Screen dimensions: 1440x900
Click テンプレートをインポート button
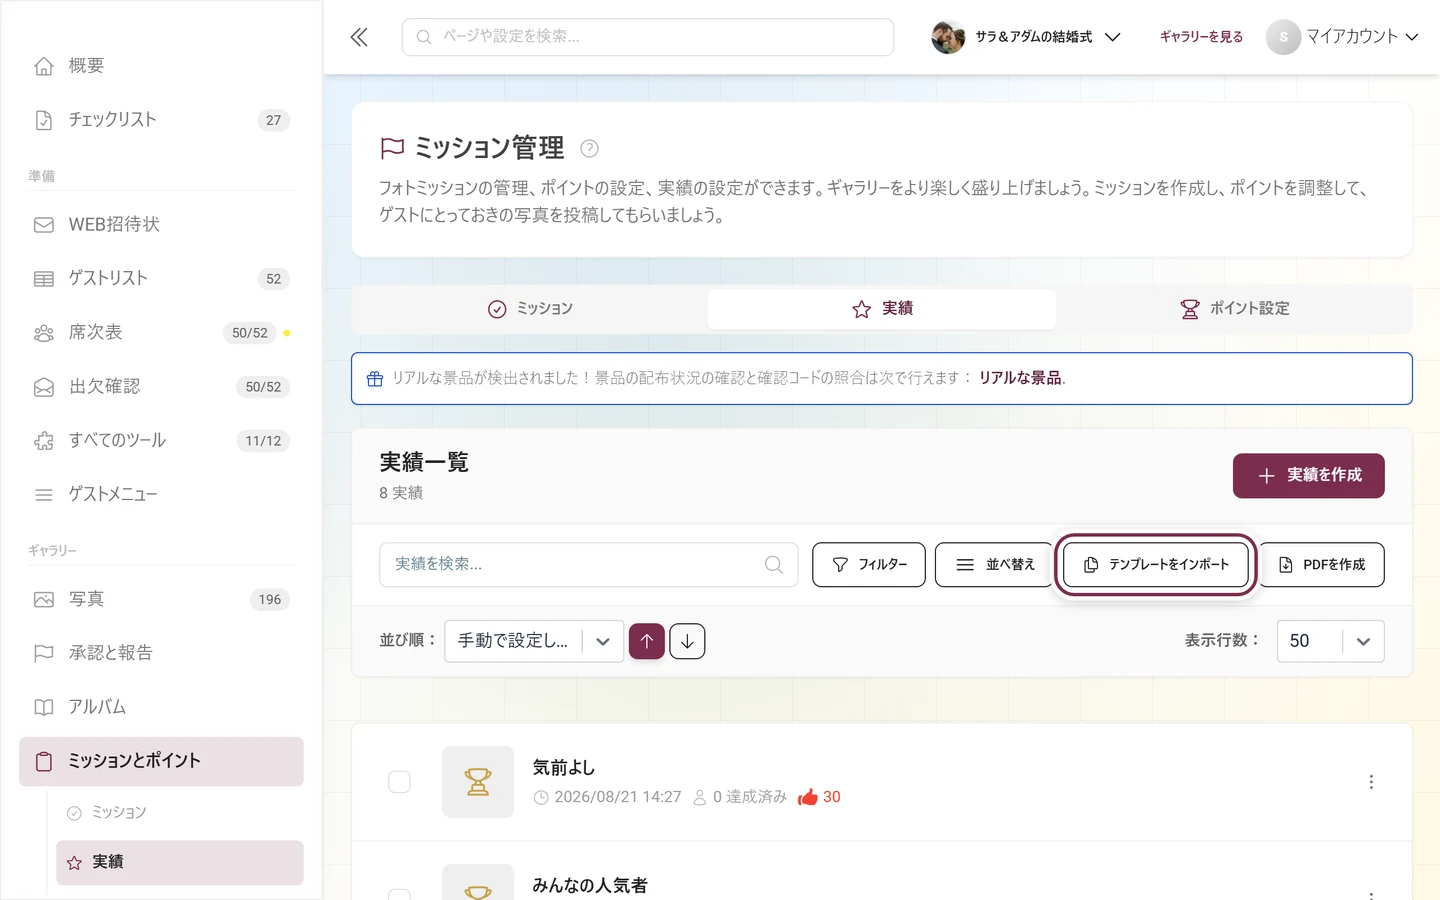(1156, 565)
